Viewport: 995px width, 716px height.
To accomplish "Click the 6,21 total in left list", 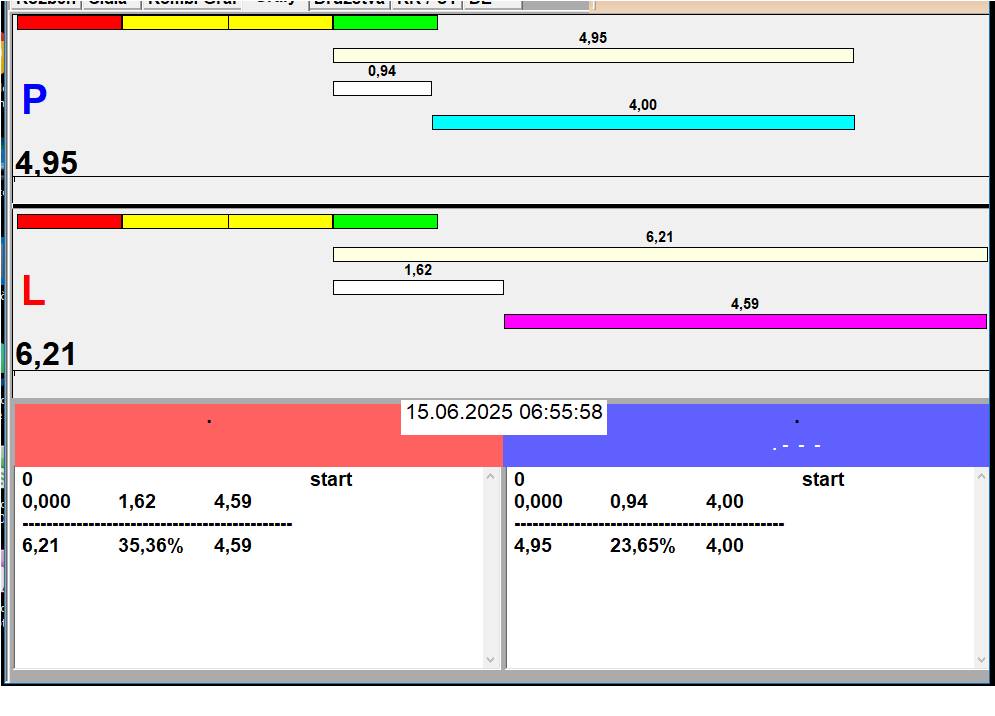I will pyautogui.click(x=41, y=545).
